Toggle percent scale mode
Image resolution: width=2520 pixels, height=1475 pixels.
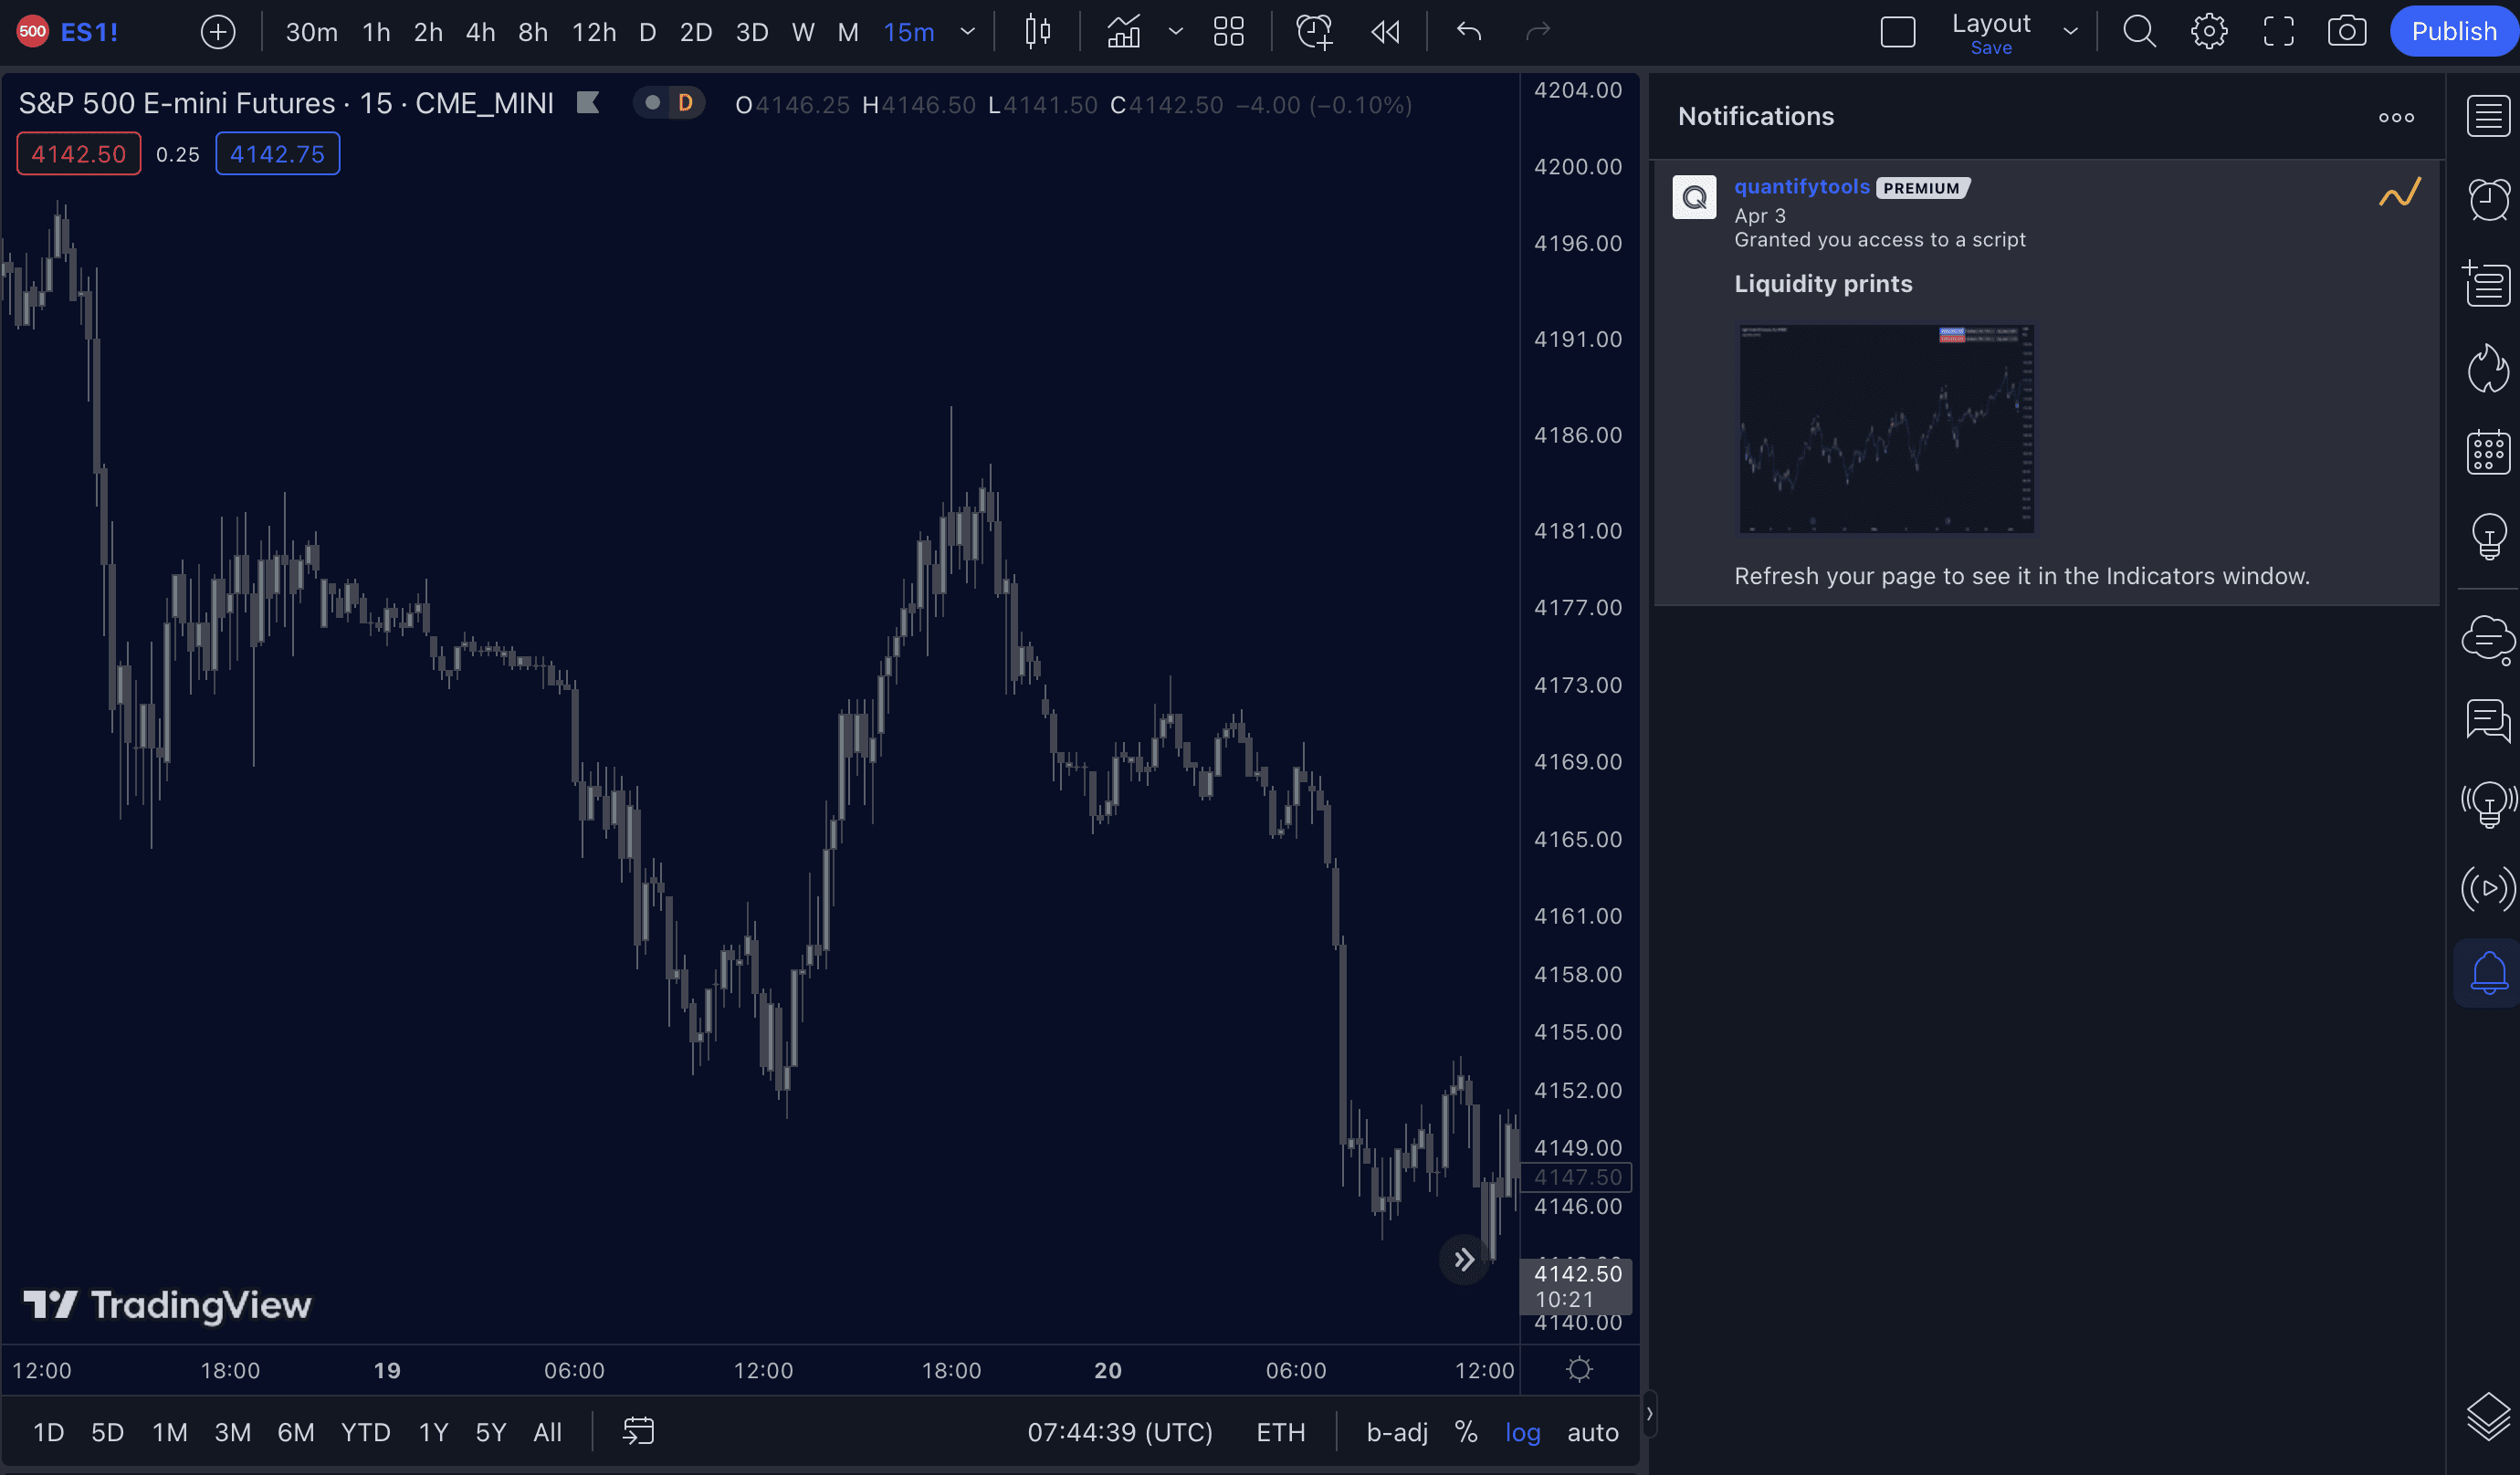1466,1432
